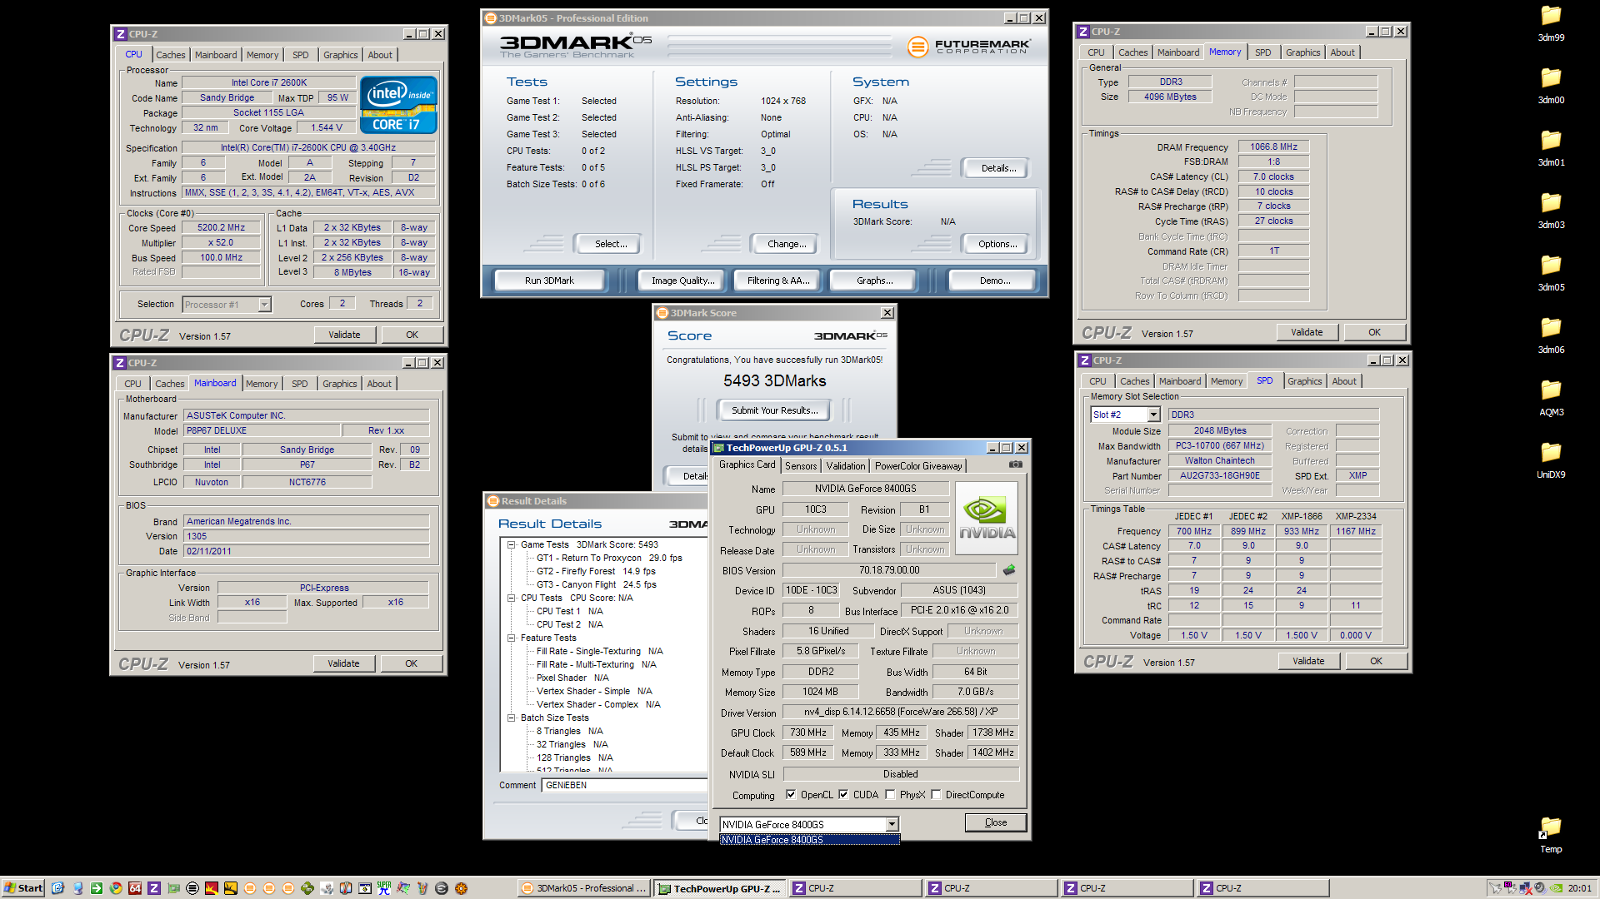Open the 3dm00 desktop folder
Viewport: 1600px width, 899px height.
tap(1551, 86)
